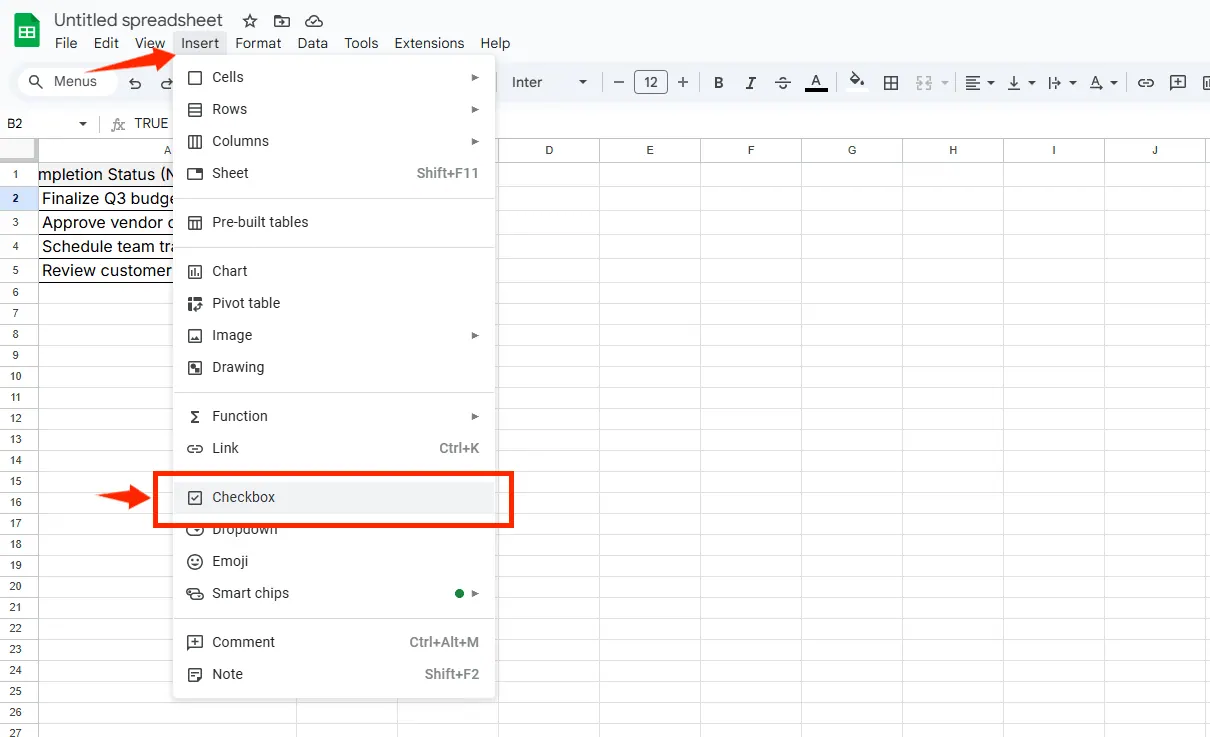Click the move to folder icon

pos(282,21)
